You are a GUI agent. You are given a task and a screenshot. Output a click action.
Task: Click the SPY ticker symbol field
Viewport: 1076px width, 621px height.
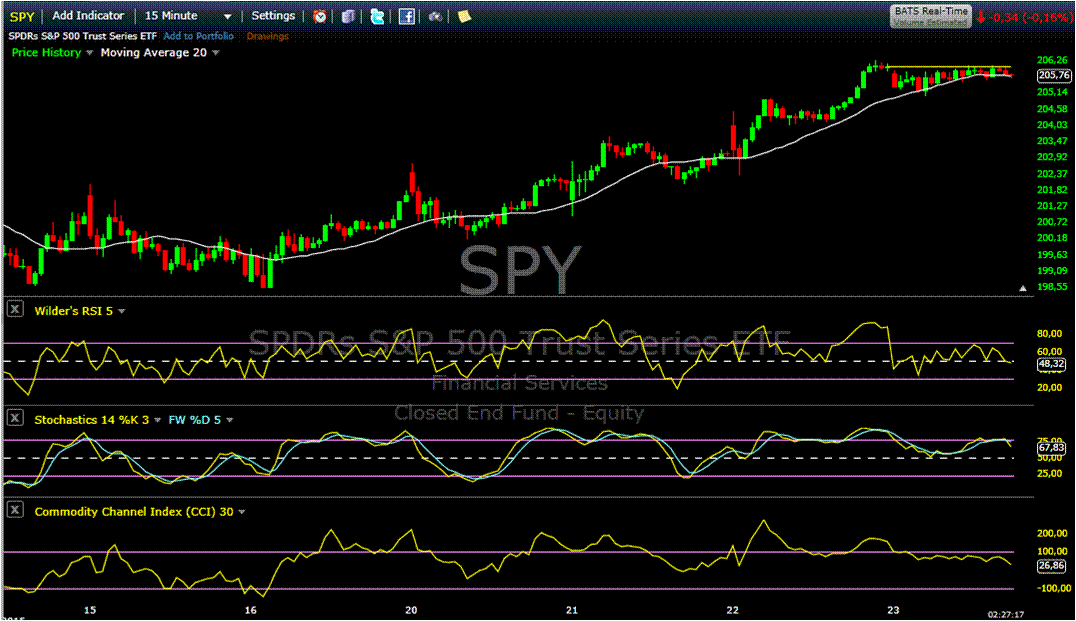[22, 16]
